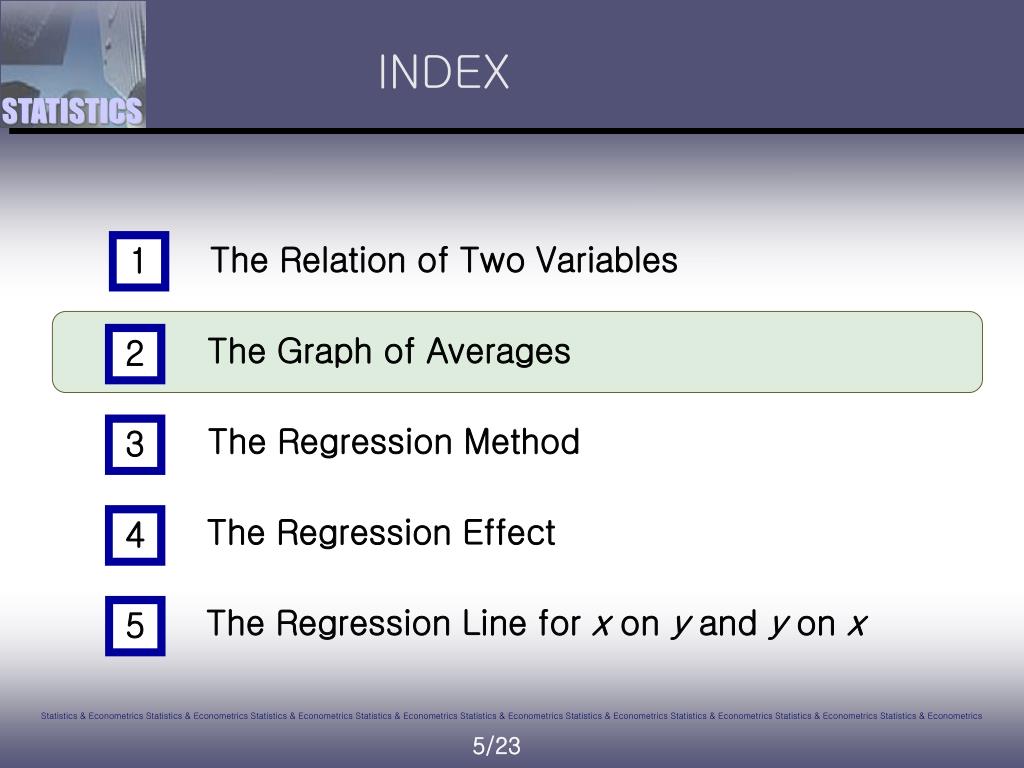Open "The Regression Line for" entry text
The width and height of the screenshot is (1024, 768).
point(393,624)
